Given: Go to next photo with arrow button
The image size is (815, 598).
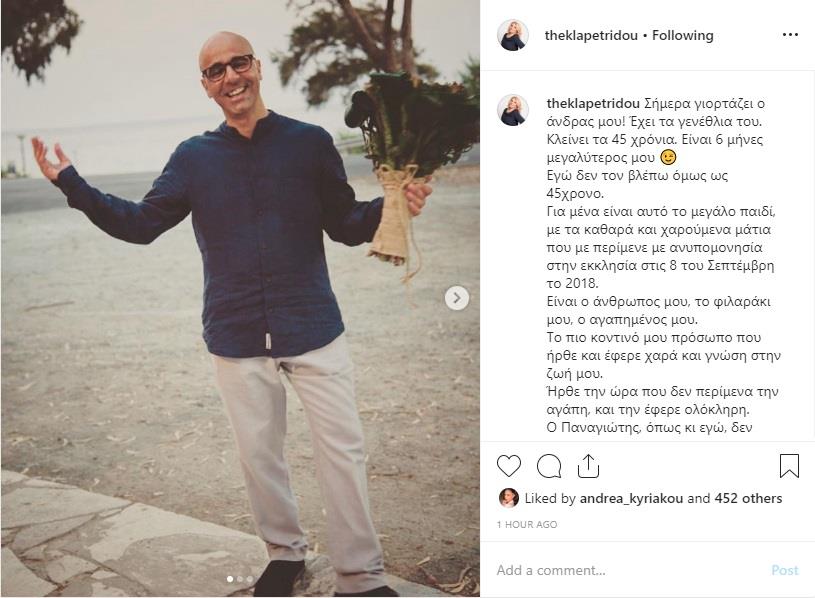Looking at the screenshot, I should click(x=457, y=298).
